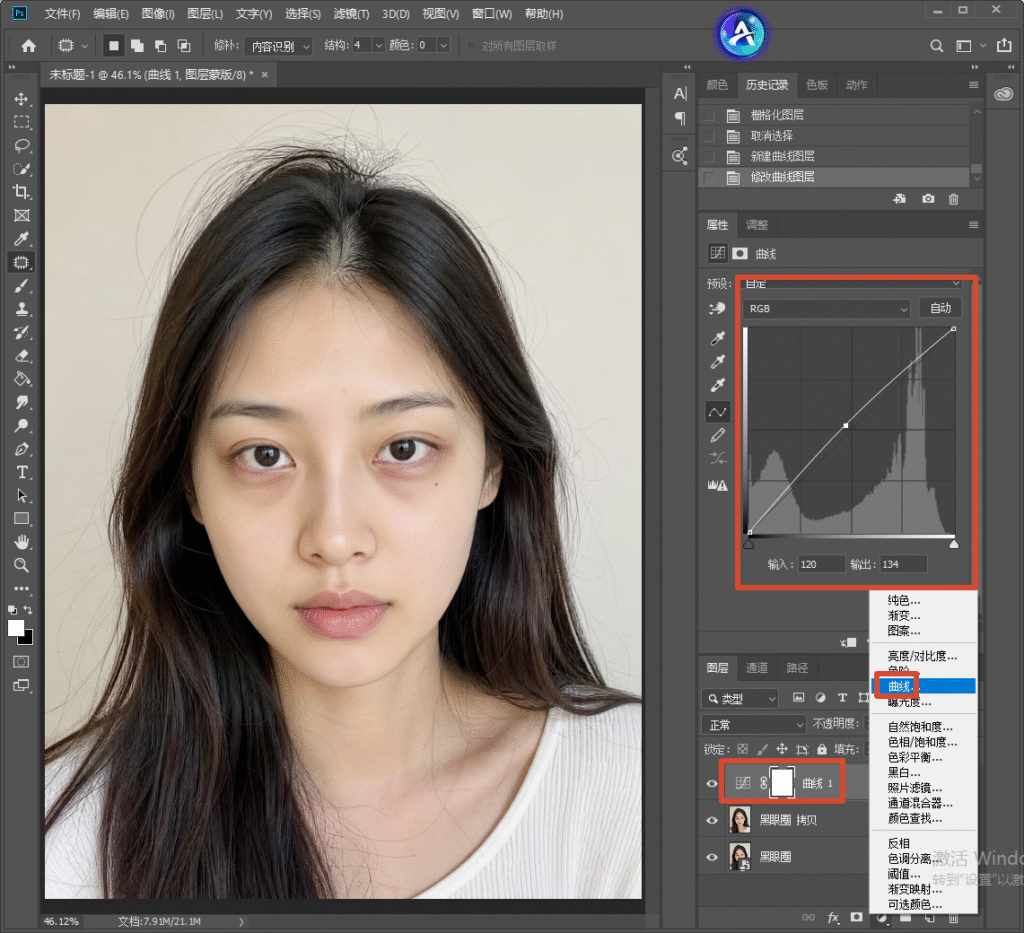Open the 颜色 value dropdown
The image size is (1024, 933).
(x=444, y=46)
